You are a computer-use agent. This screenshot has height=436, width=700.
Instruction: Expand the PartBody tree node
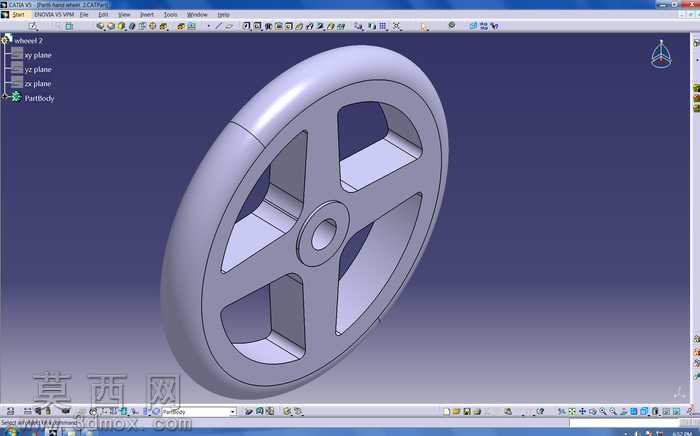pyautogui.click(x=4, y=97)
